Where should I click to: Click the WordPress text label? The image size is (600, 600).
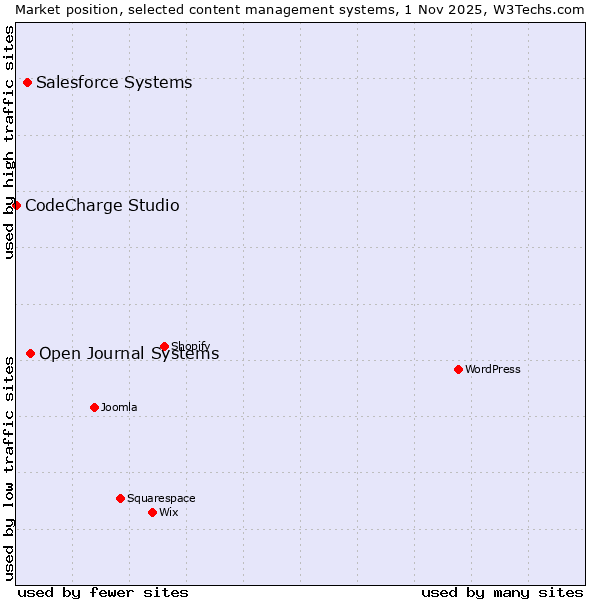(493, 369)
